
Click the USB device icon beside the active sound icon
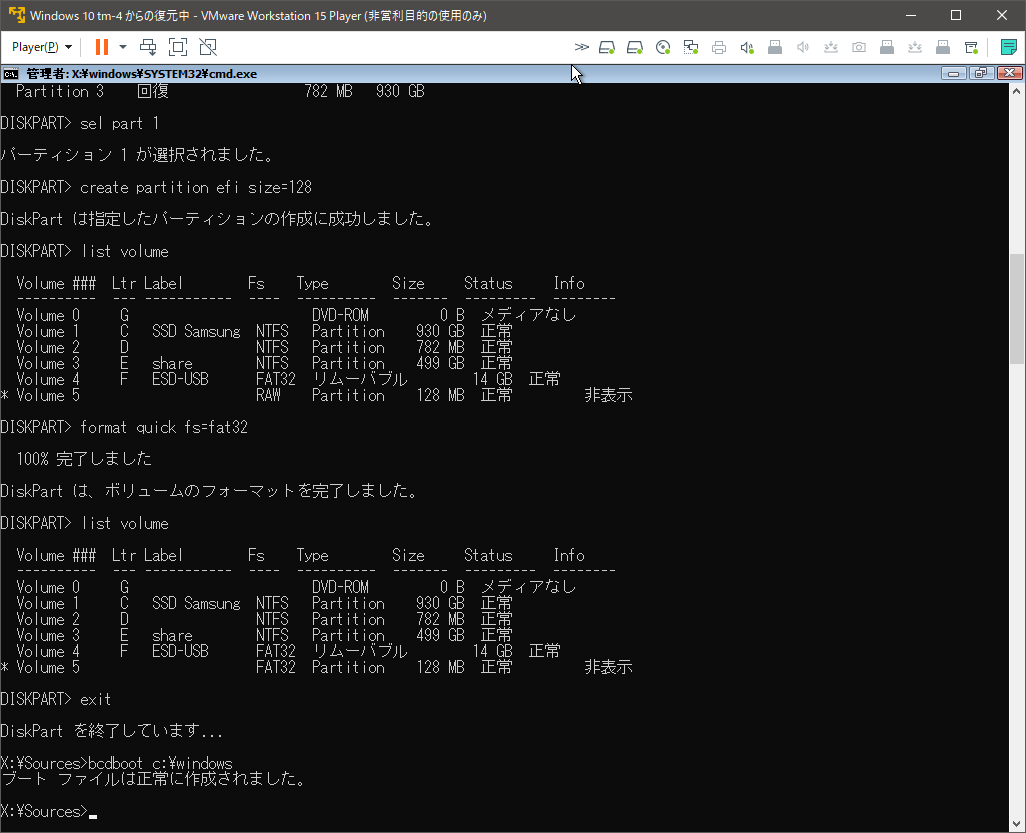coord(775,47)
